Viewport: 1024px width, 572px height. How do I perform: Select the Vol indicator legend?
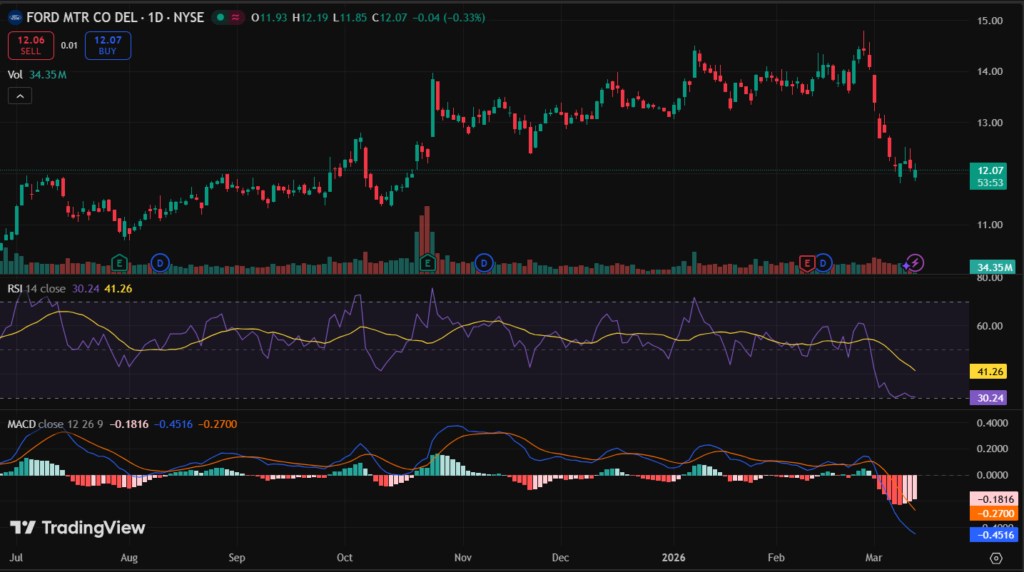(x=15, y=74)
